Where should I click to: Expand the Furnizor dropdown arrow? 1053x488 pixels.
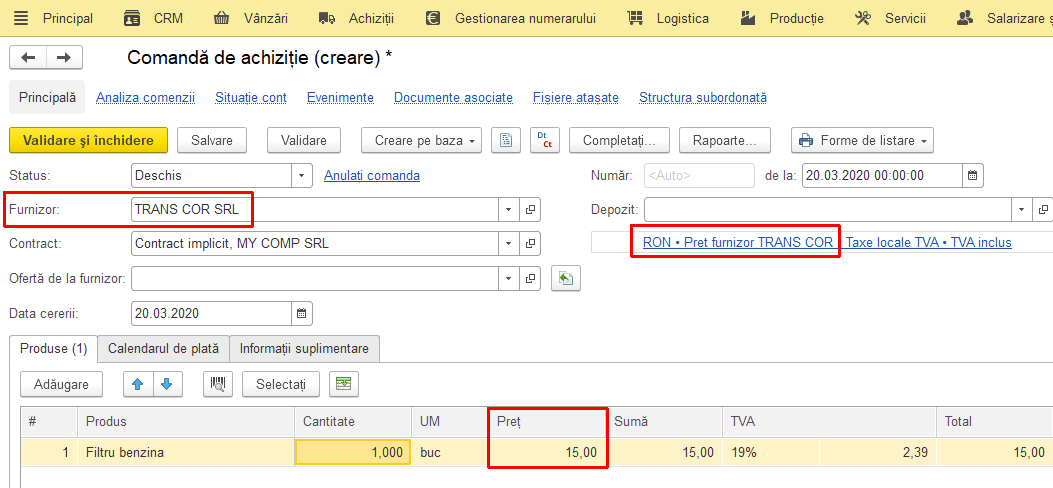pyautogui.click(x=508, y=209)
